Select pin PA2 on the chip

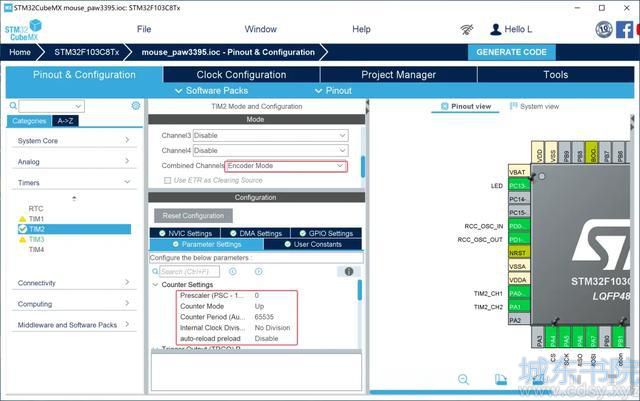[519, 320]
